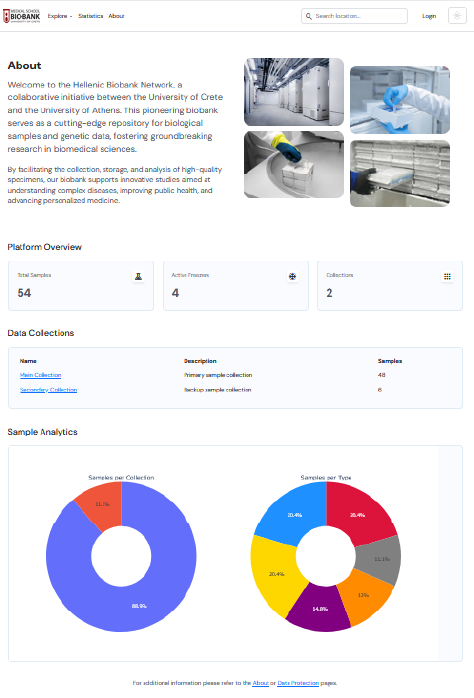This screenshot has height=698, width=474.
Task: Click the snowflake icon on Active Freezers card
Action: tap(292, 276)
